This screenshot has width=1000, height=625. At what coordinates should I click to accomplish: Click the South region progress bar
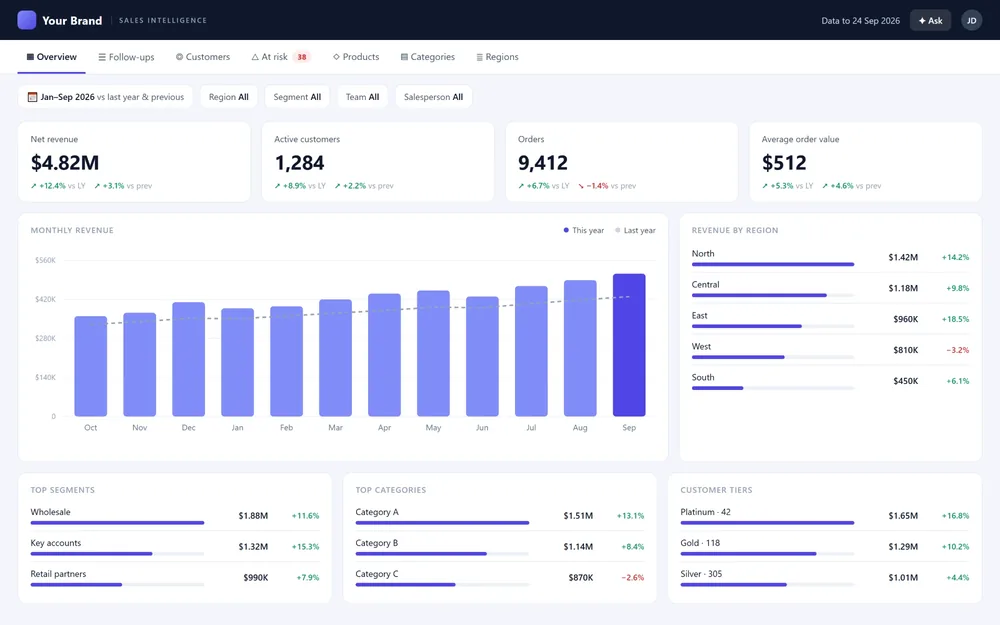(x=773, y=388)
